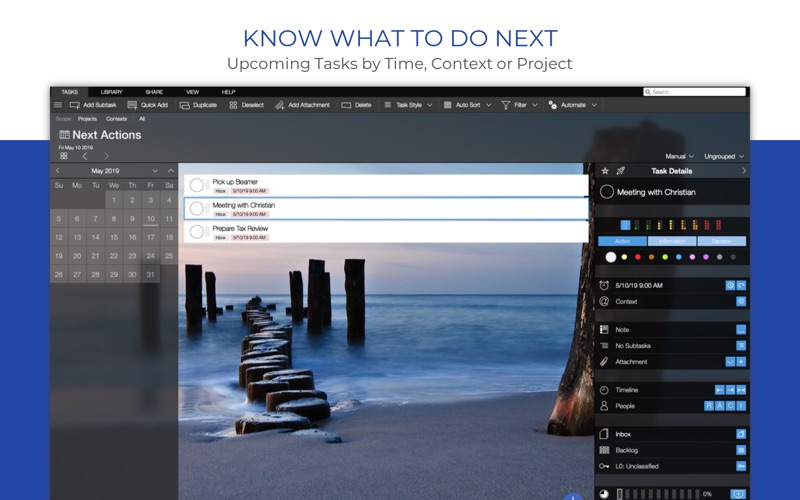Open the Share tab
Image resolution: width=800 pixels, height=500 pixels.
pos(154,92)
